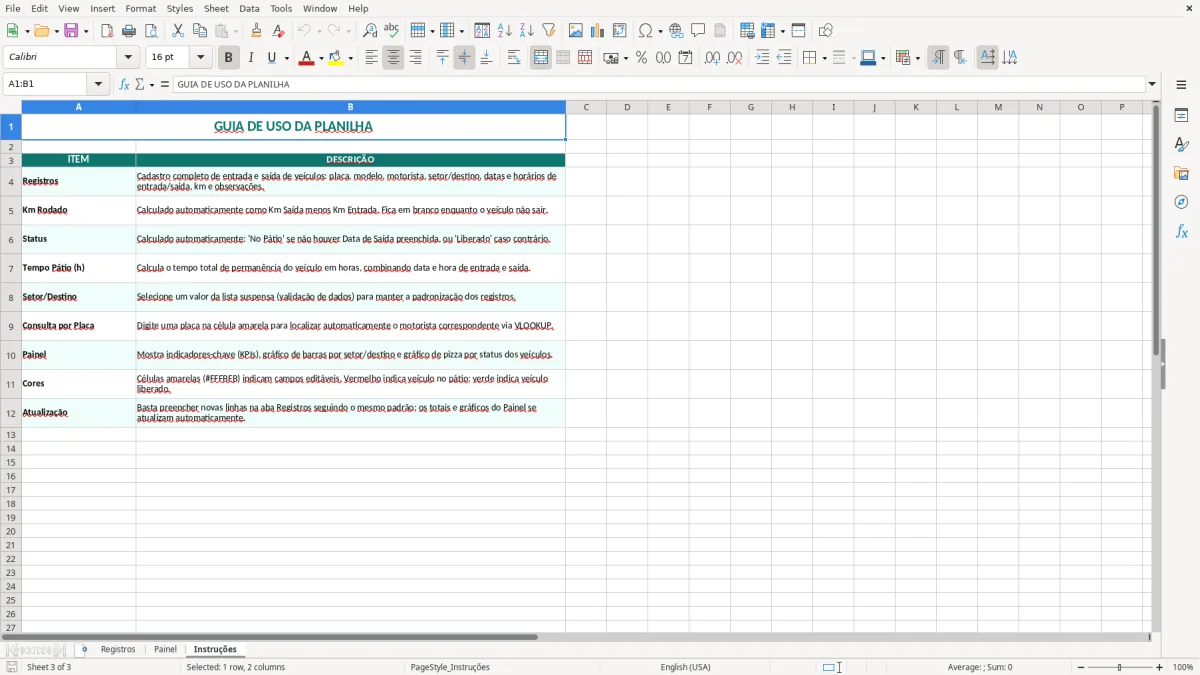1200x675 pixels.
Task: Insert Image toolbar icon
Action: coord(576,31)
